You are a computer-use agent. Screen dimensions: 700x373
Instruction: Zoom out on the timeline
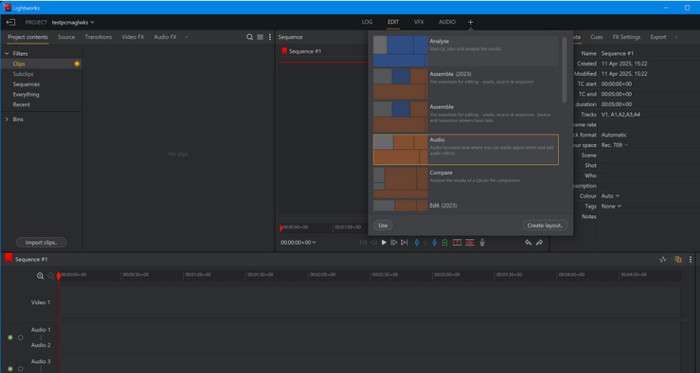click(x=51, y=276)
